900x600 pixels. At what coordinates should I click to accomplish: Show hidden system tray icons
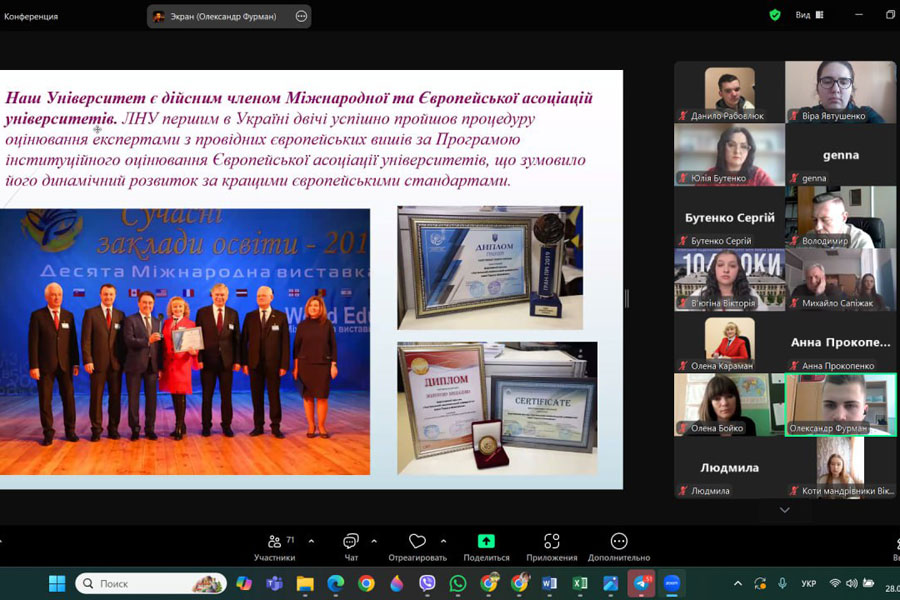[x=738, y=583]
